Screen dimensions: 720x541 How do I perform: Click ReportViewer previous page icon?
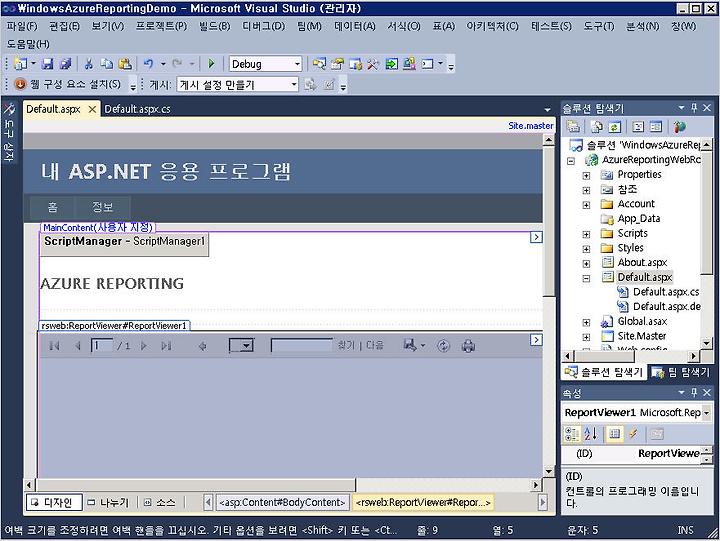(x=78, y=346)
